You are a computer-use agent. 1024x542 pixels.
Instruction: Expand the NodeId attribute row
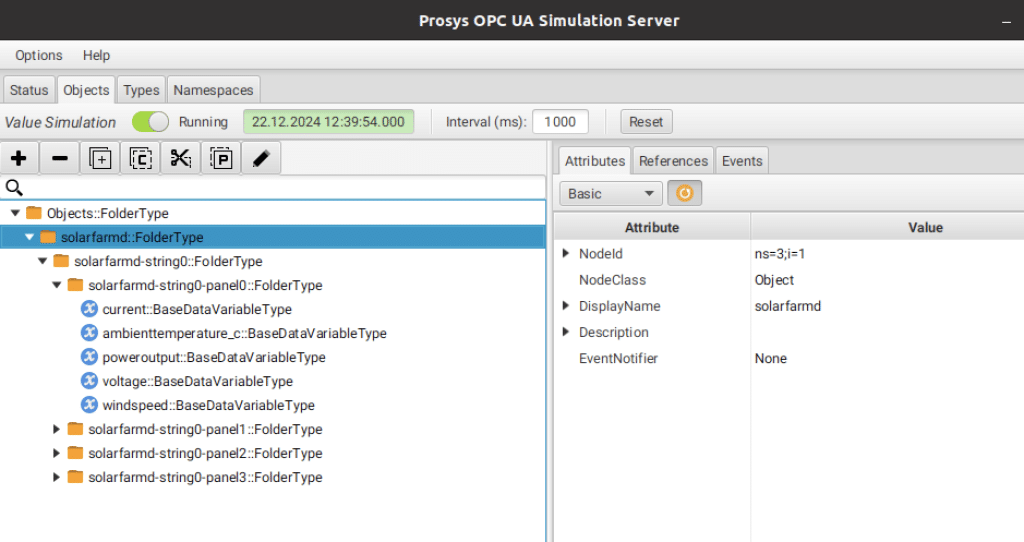point(566,253)
